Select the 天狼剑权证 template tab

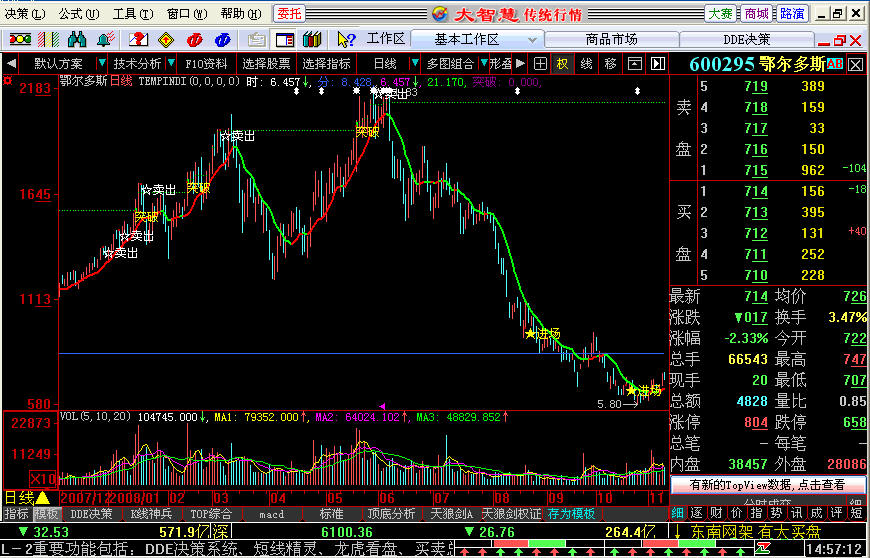pos(511,514)
